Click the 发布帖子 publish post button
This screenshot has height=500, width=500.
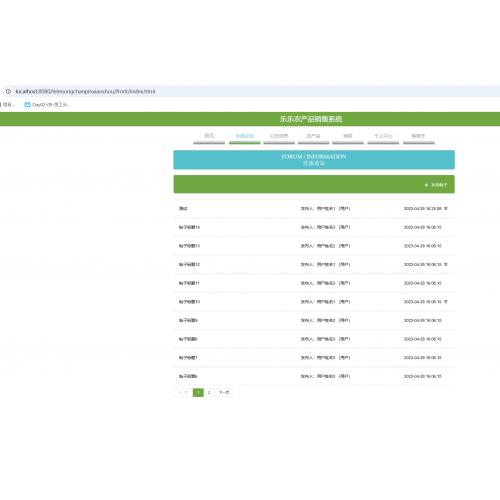tap(436, 185)
